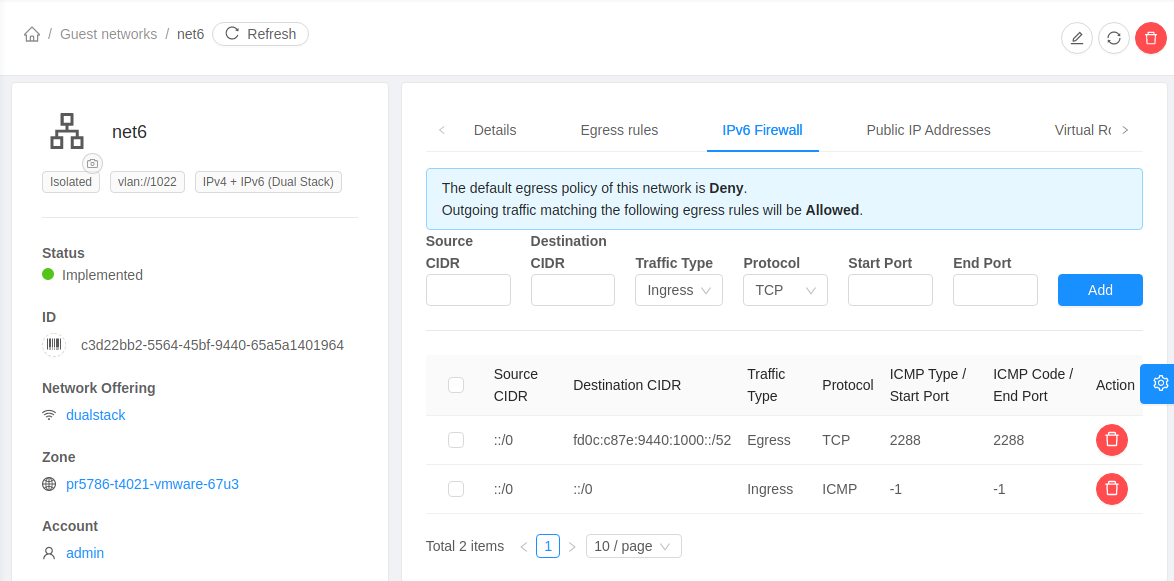Select the checkbox on the Egress TCP rule row
This screenshot has width=1174, height=581.
coord(456,439)
